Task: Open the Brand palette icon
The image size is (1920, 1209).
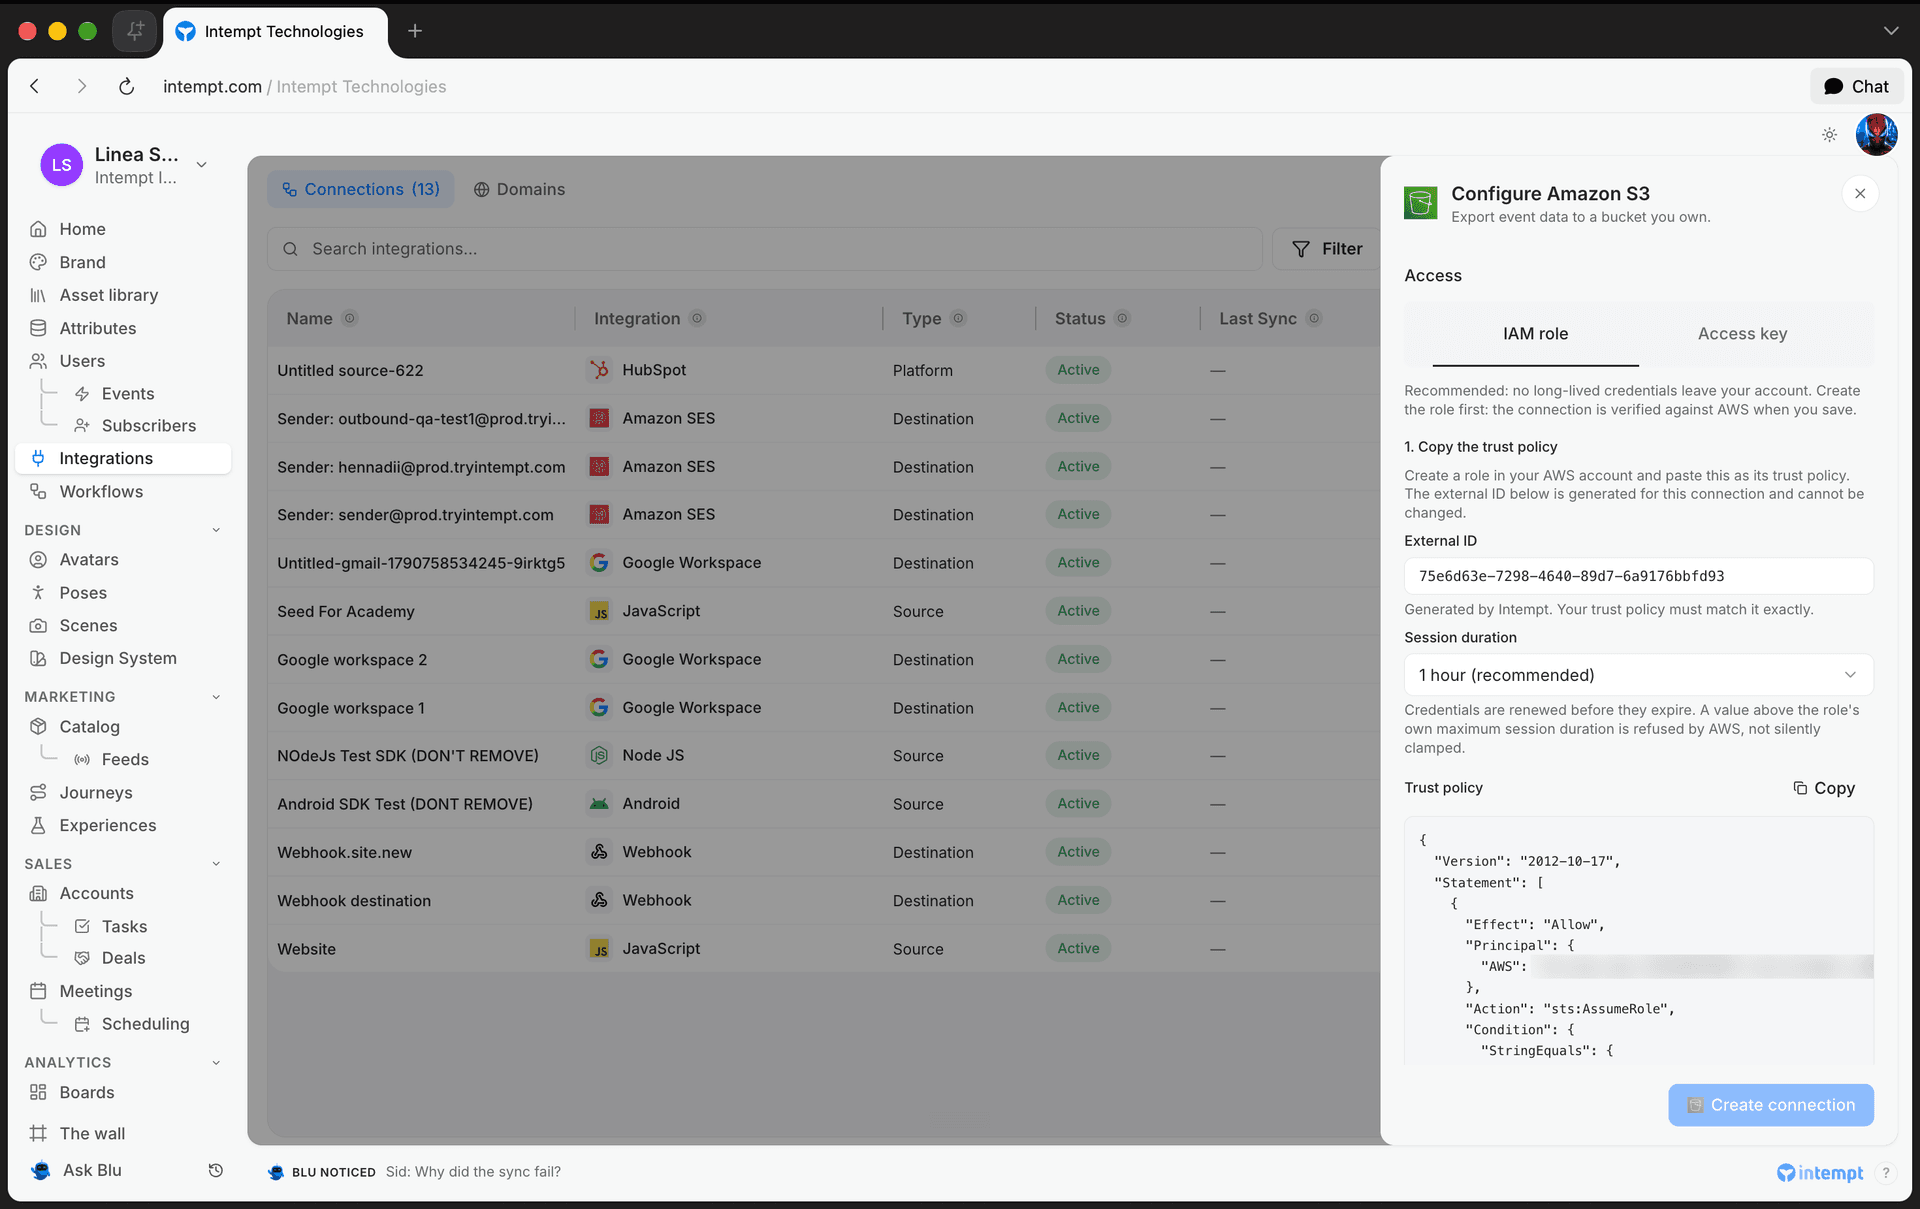Action: pyautogui.click(x=38, y=262)
